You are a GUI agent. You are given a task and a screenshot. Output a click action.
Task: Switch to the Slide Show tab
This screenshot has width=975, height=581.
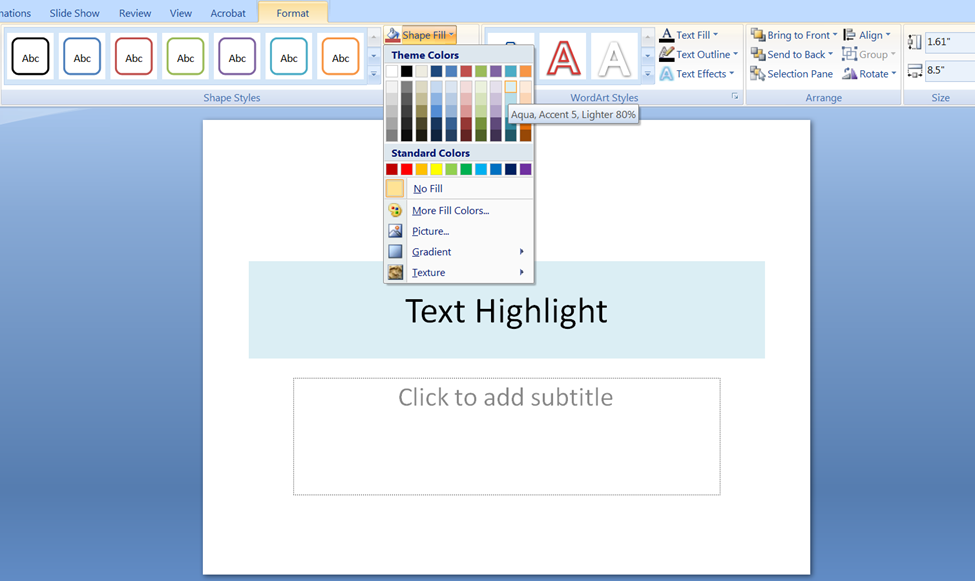[74, 13]
